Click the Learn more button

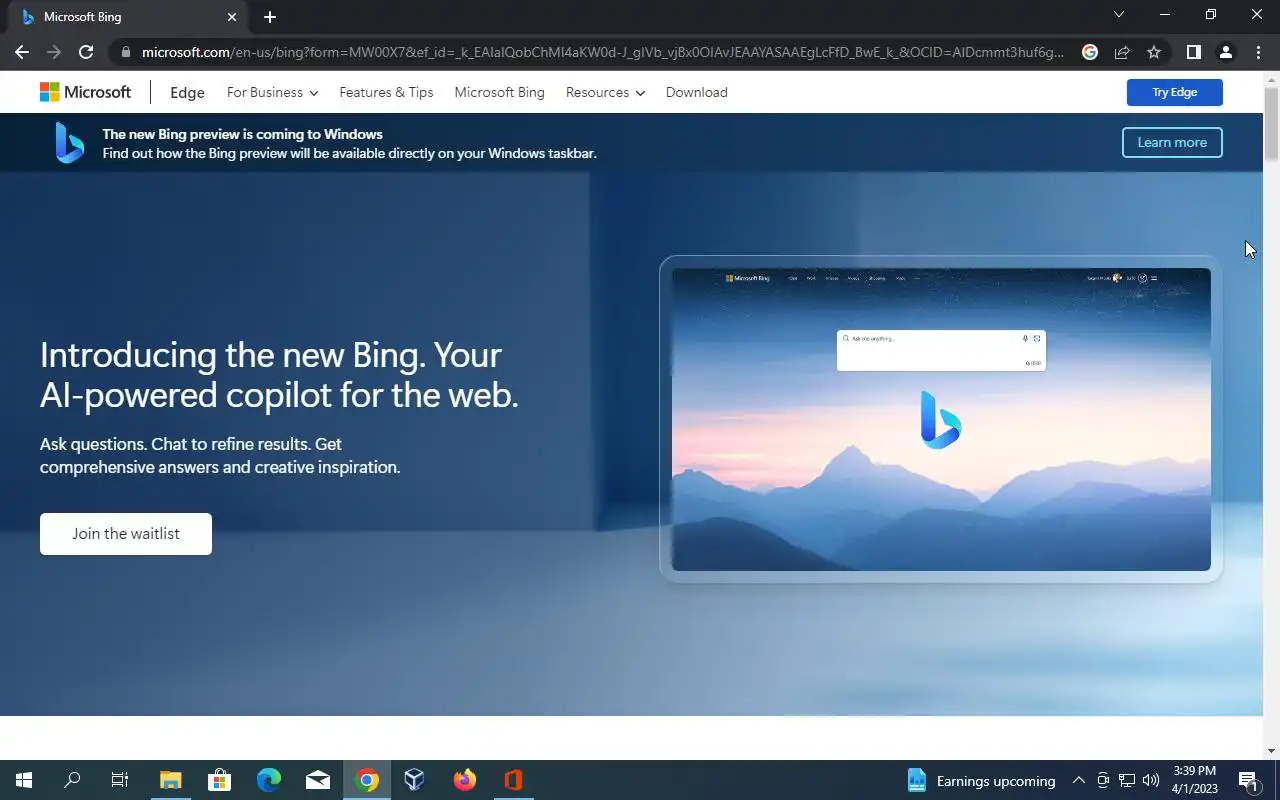pyautogui.click(x=1172, y=142)
